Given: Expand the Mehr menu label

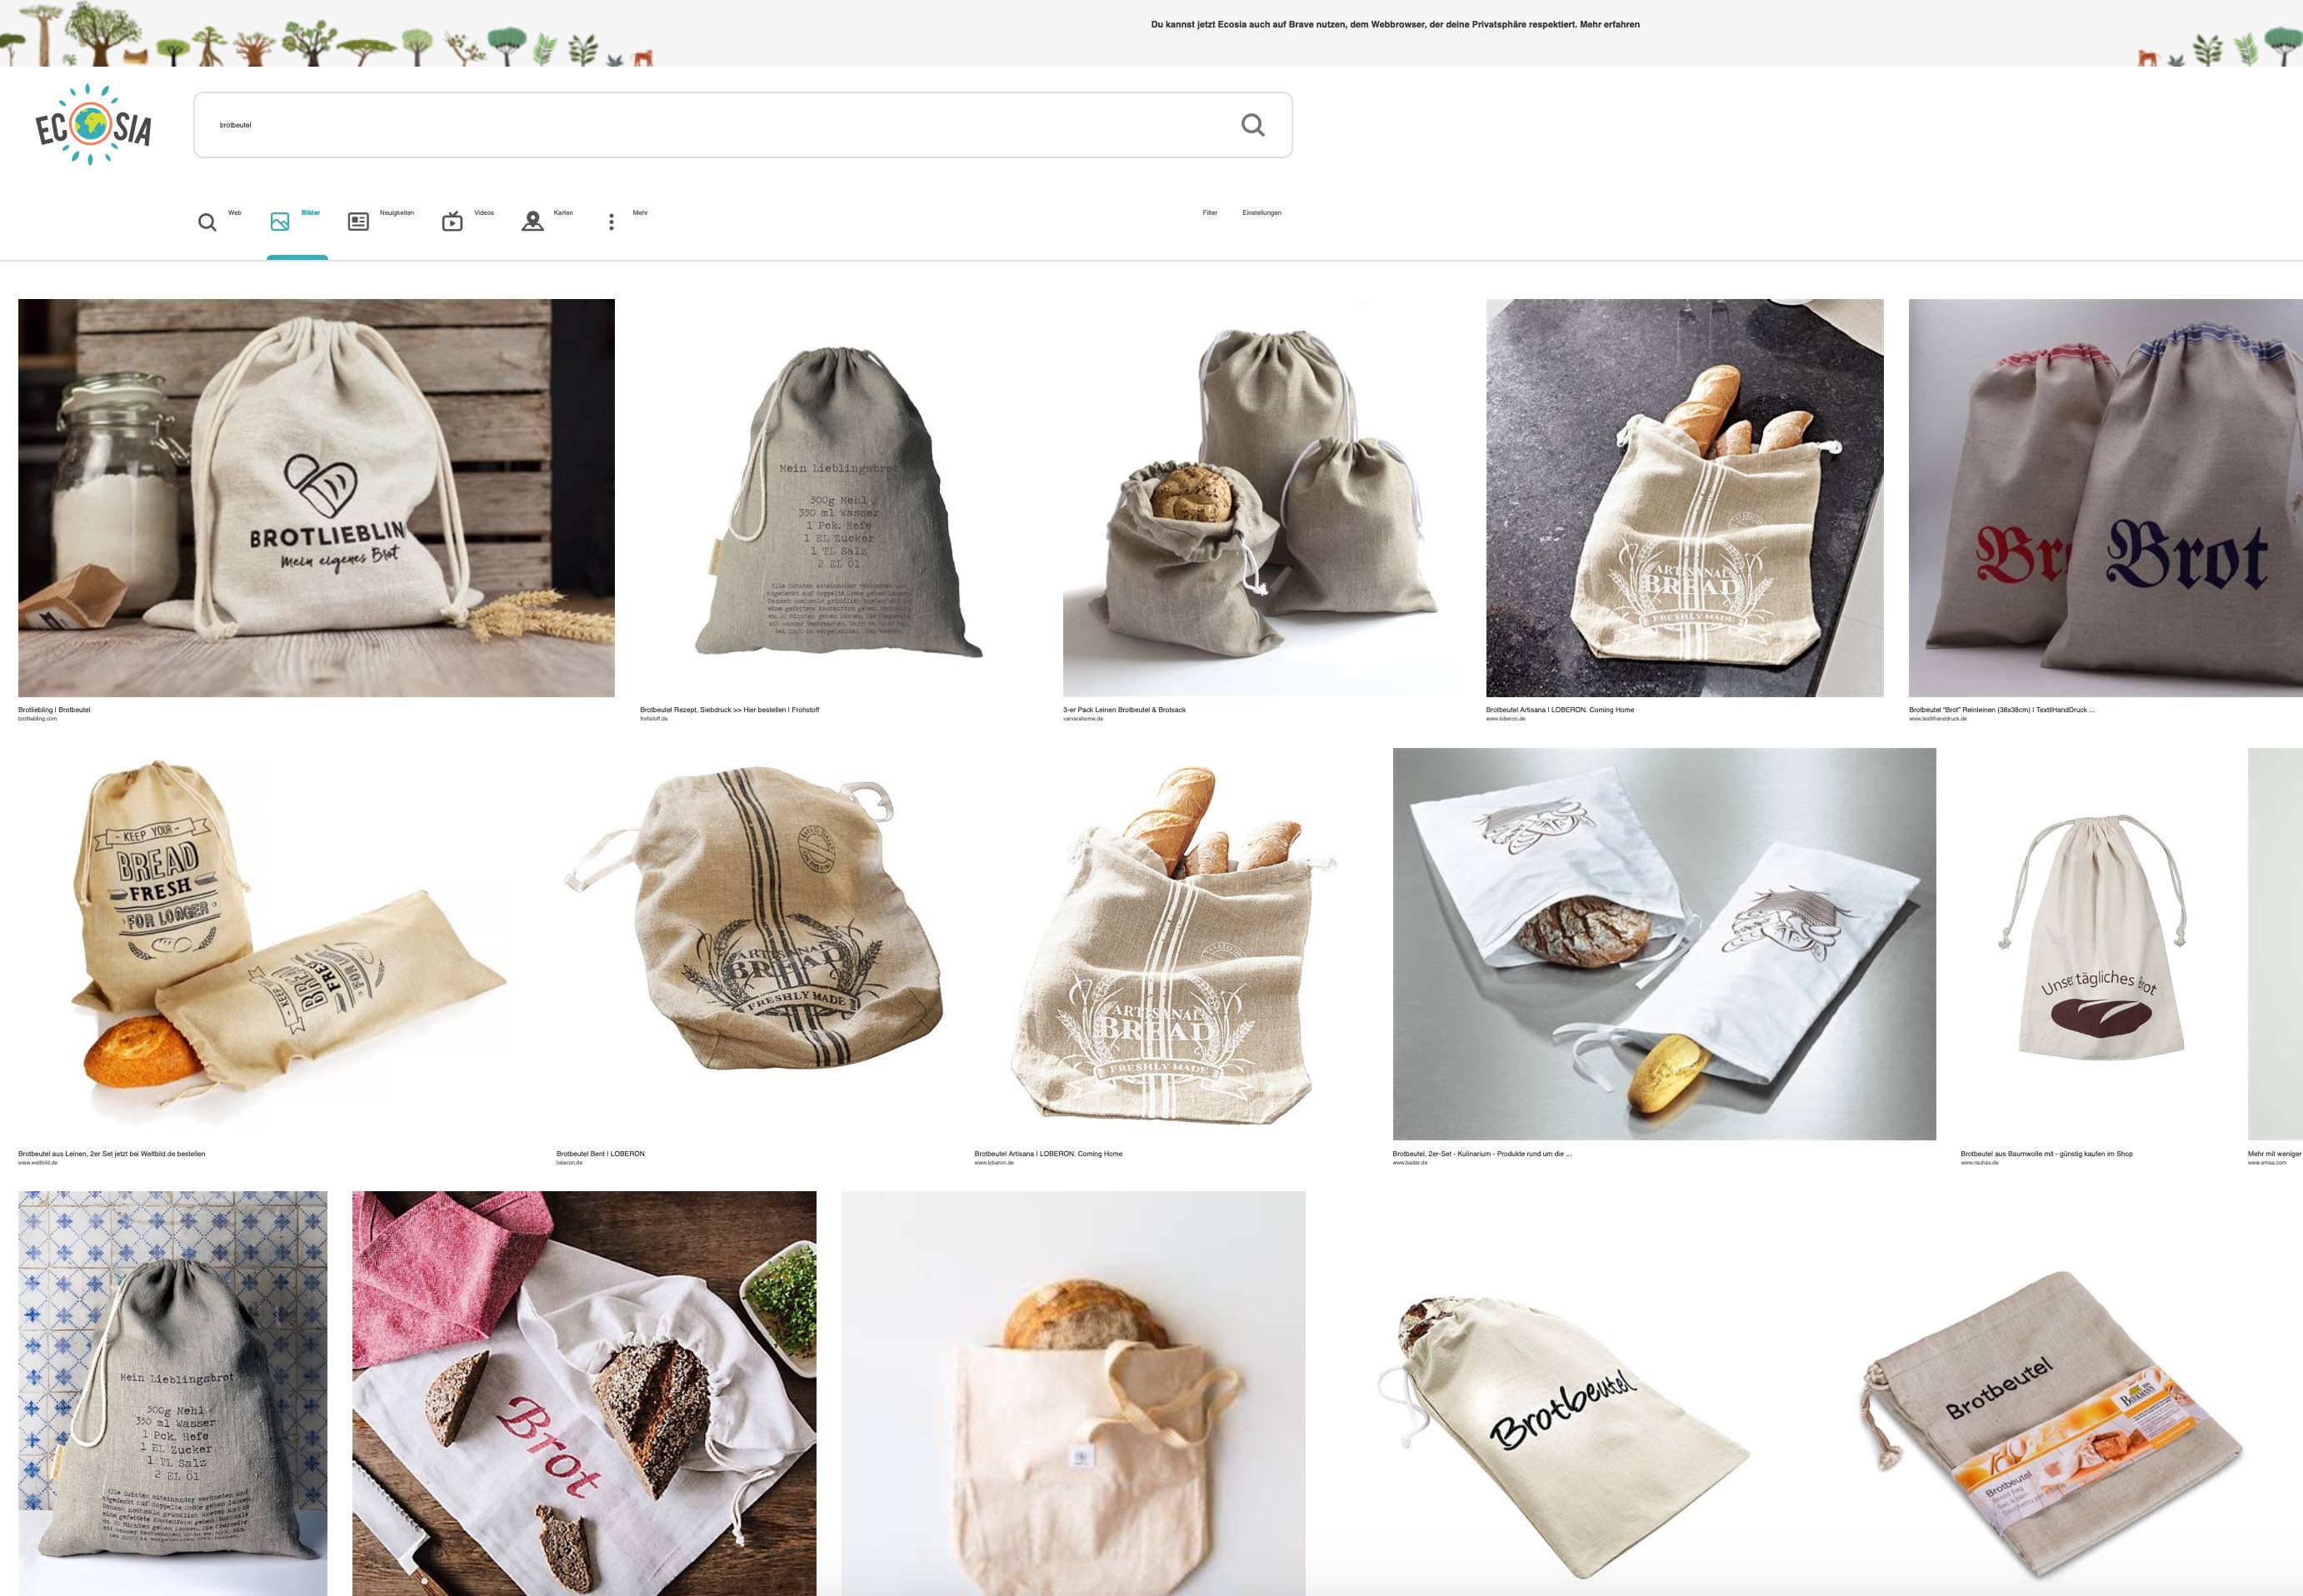Looking at the screenshot, I should coord(640,213).
